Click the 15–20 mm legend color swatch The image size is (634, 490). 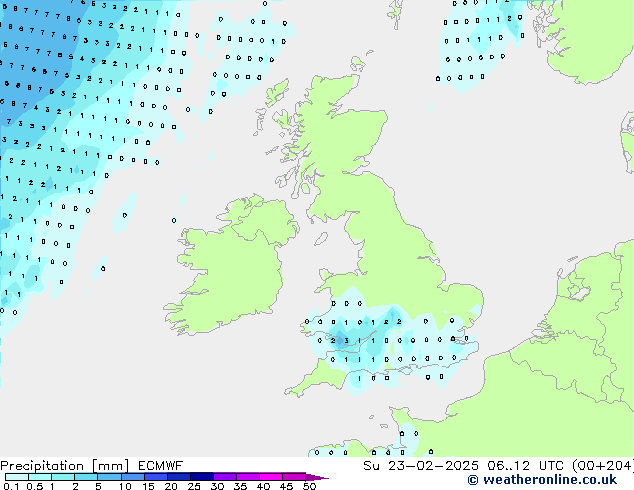(x=156, y=477)
